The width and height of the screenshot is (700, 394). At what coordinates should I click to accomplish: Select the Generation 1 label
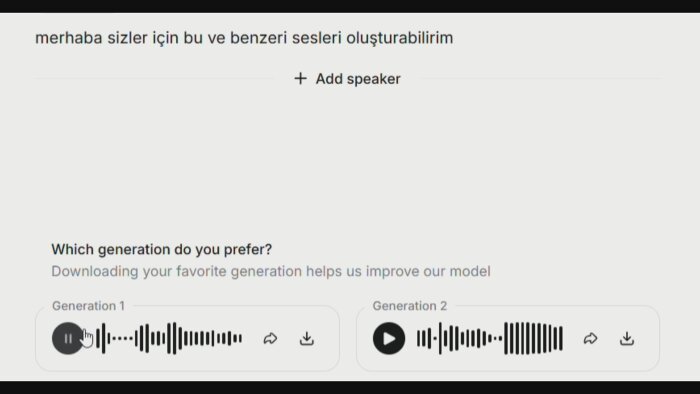(x=88, y=306)
